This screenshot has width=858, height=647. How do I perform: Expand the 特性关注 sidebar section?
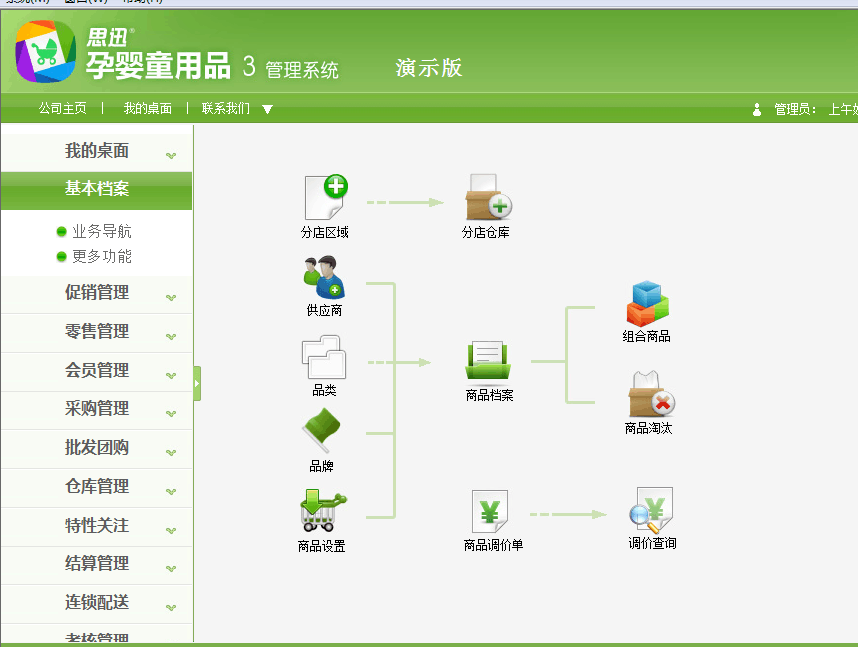pyautogui.click(x=96, y=526)
